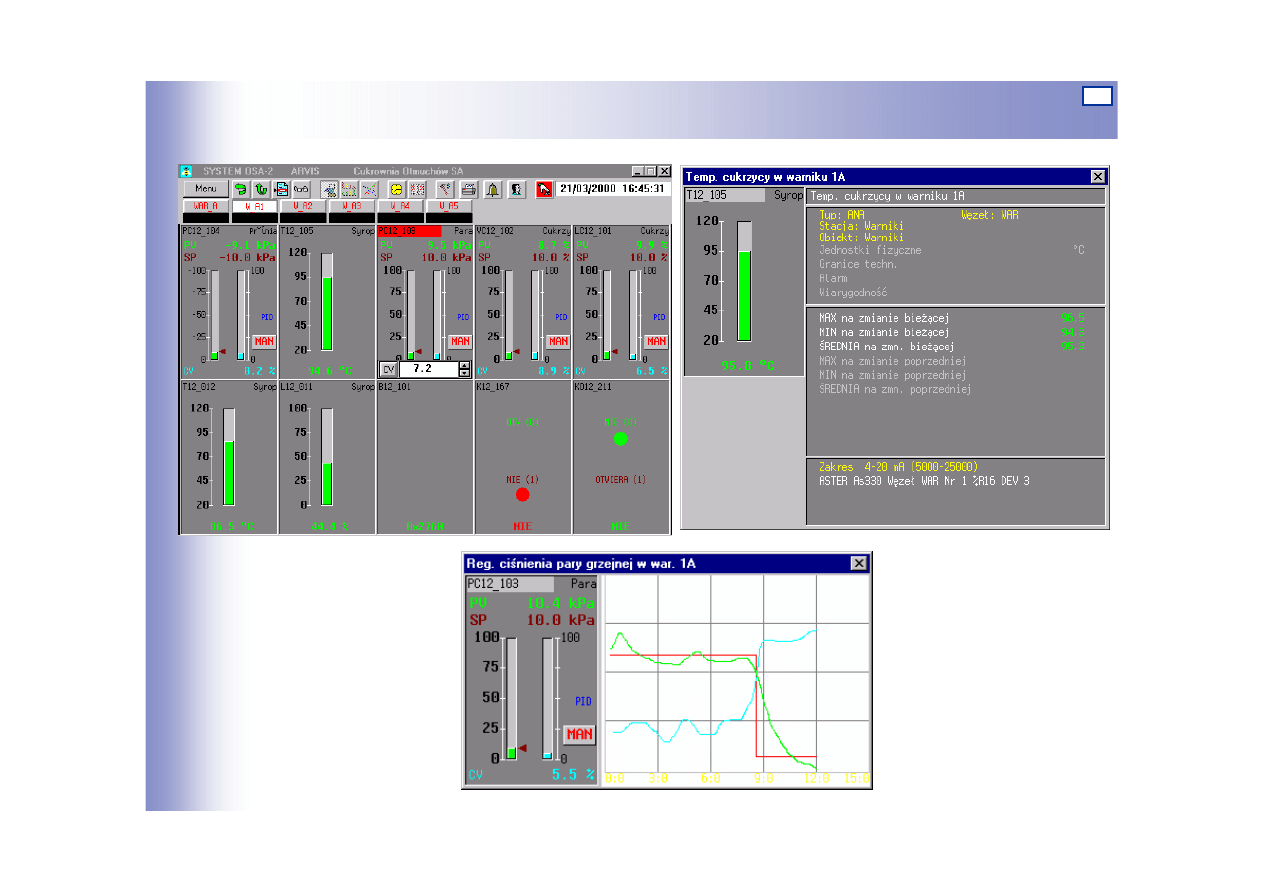Decrease CV value with spinner down arrow
Viewport: 1263px width, 893px height.
point(464,373)
